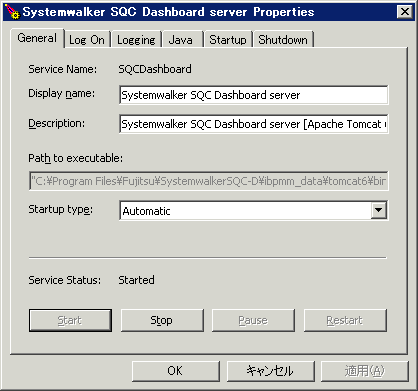
Task: Open the Logging tab
Action: click(x=136, y=40)
